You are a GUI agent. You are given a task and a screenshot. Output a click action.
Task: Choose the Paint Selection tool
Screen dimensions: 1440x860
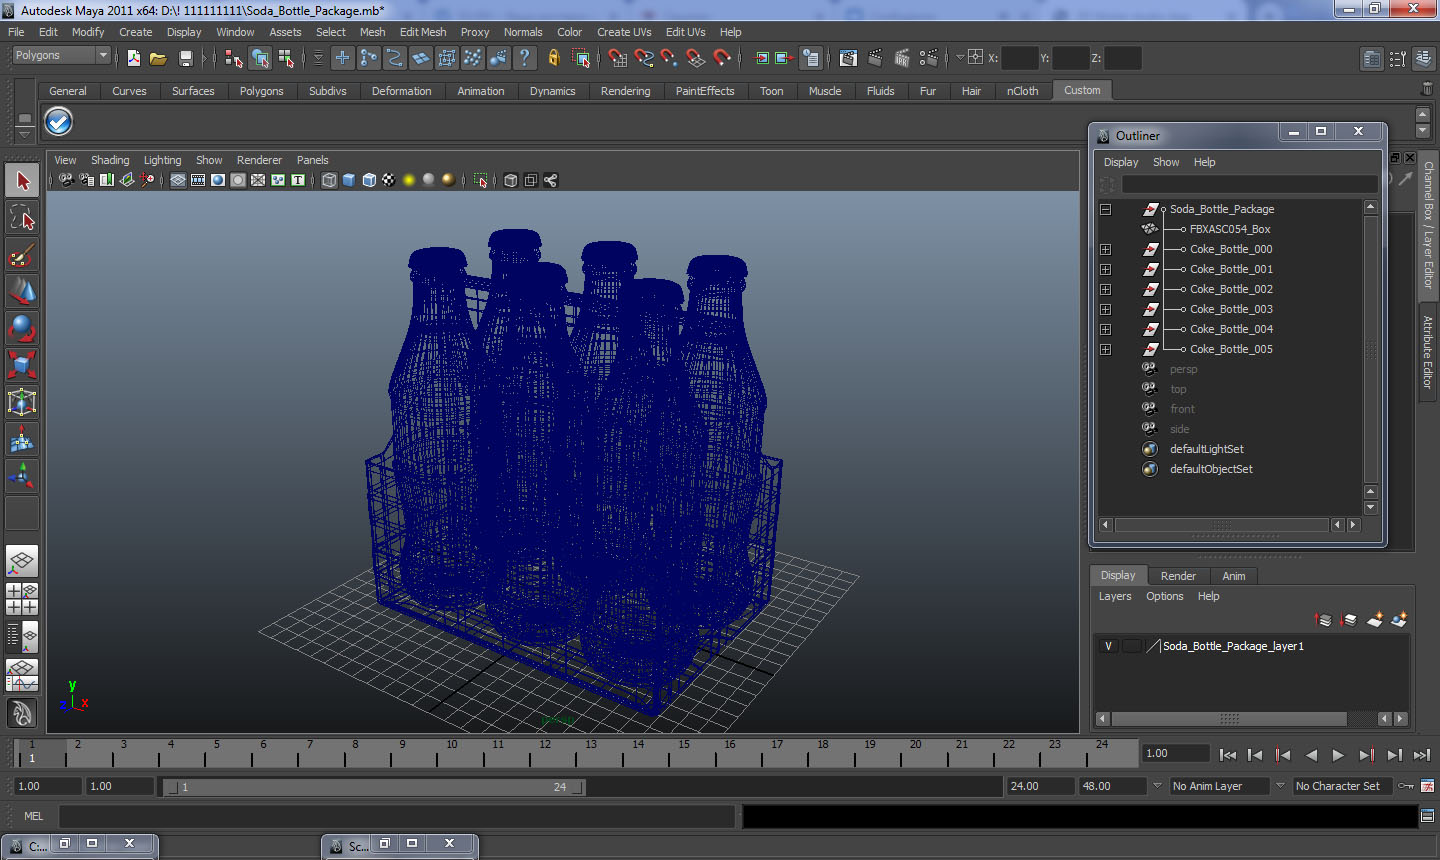click(22, 255)
